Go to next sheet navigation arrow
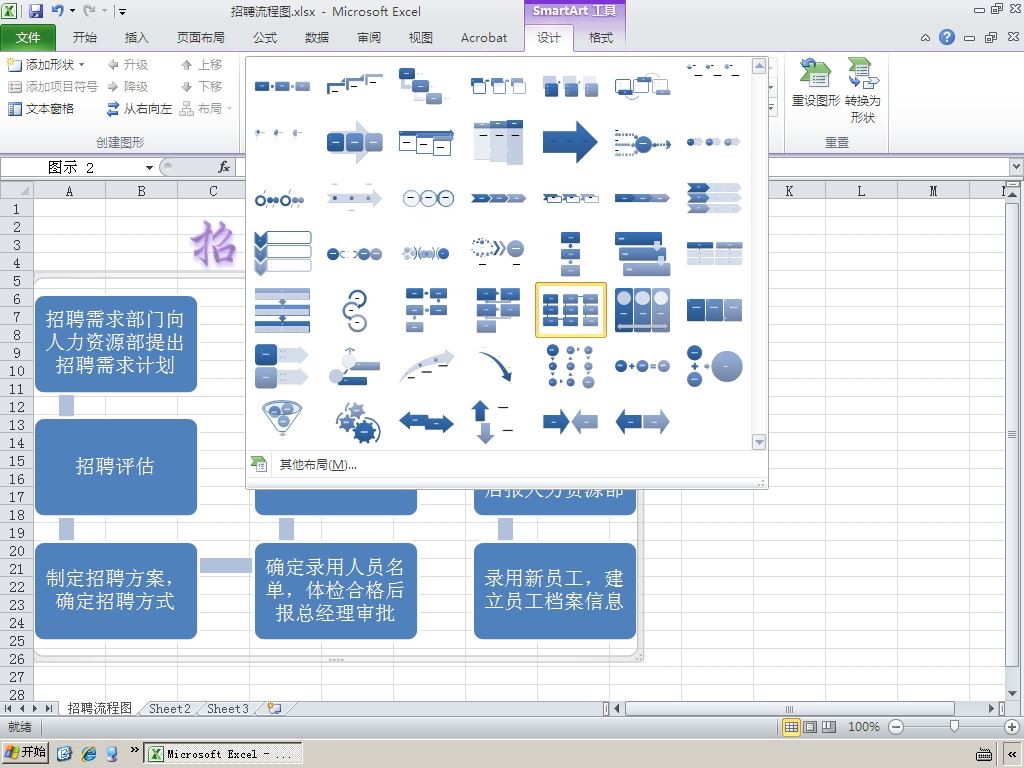This screenshot has width=1024, height=768. click(x=35, y=708)
